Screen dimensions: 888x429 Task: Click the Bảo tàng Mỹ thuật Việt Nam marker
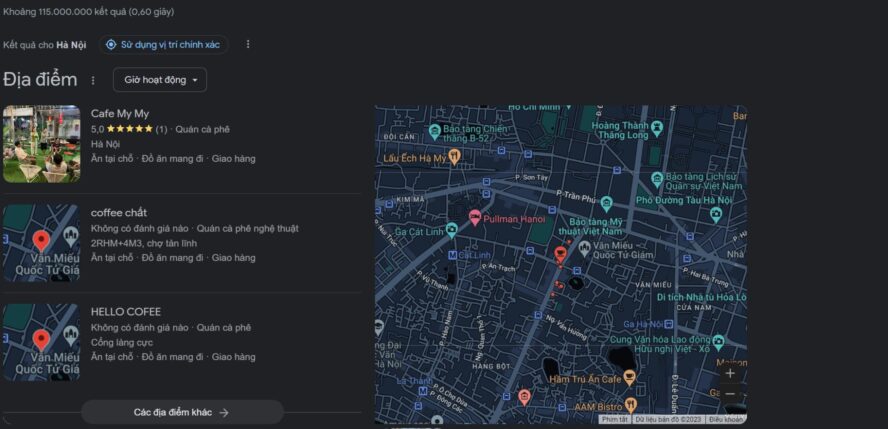coord(607,203)
